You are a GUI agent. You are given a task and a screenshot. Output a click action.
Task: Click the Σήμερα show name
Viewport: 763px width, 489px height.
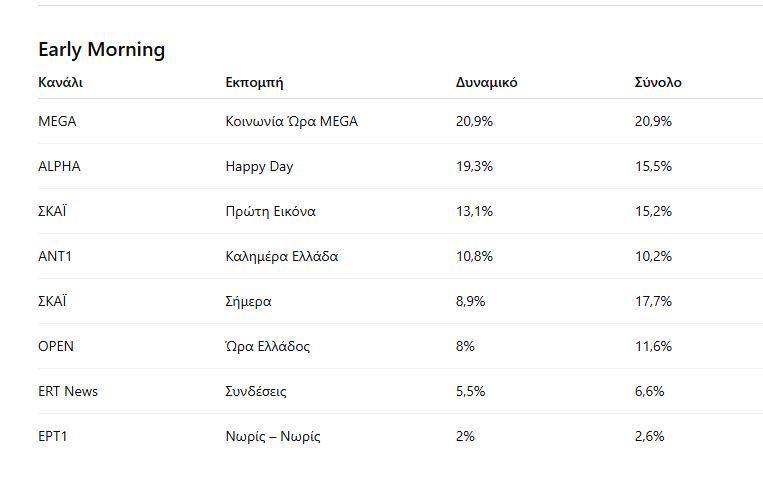[248, 301]
